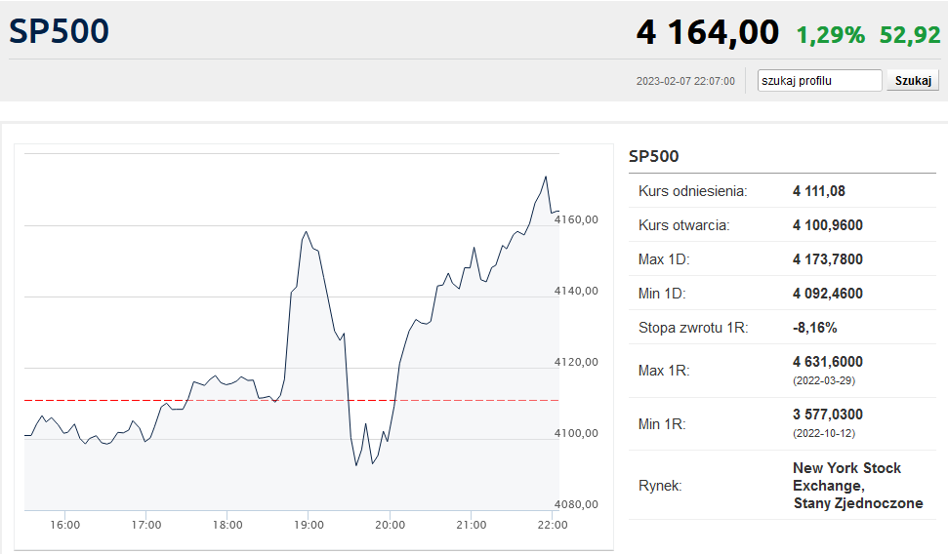The width and height of the screenshot is (948, 554).
Task: Click the value 4 111,08
Action: click(819, 191)
